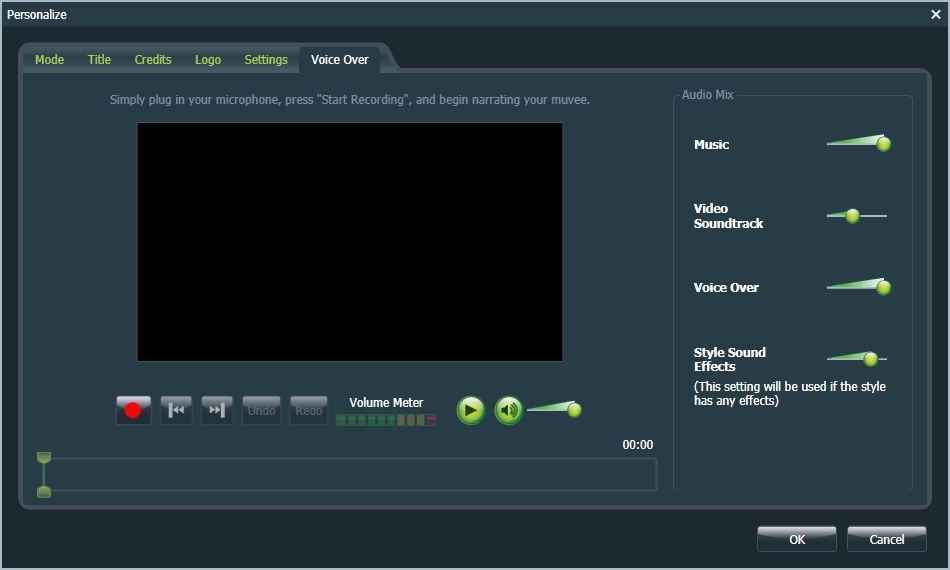
Task: Switch to the Mode tab
Action: [x=49, y=59]
